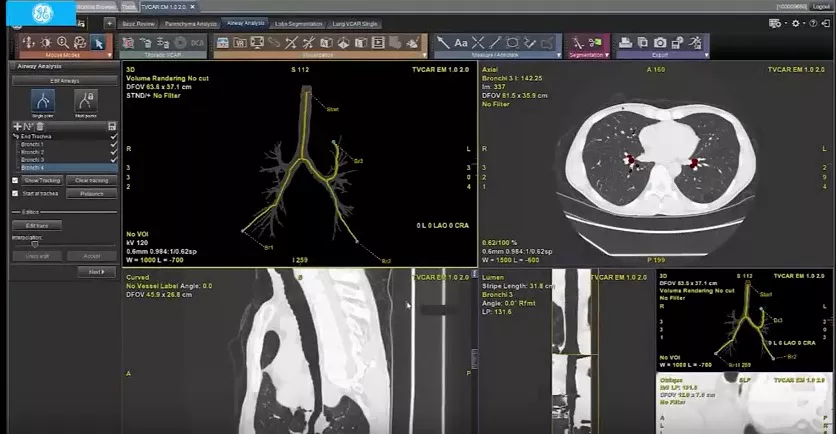The image size is (836, 434).
Task: Click the trash icon above the bronchi list
Action: pyautogui.click(x=40, y=126)
